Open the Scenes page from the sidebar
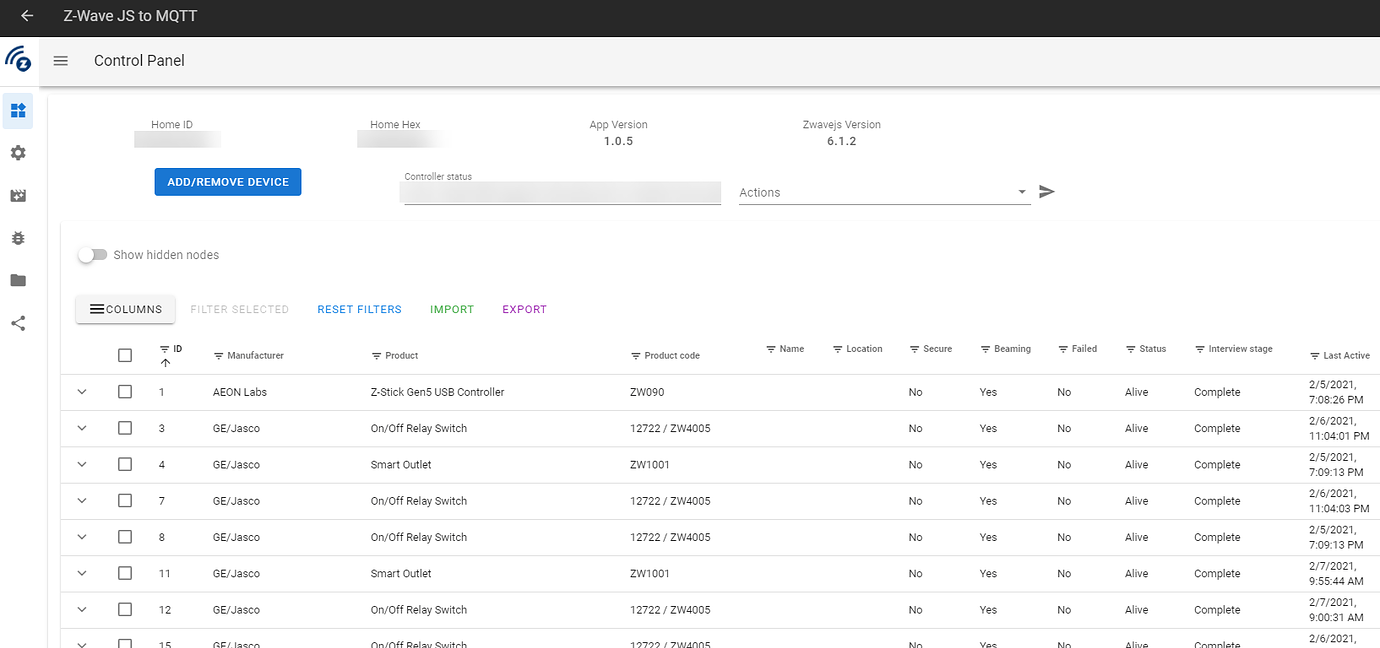This screenshot has width=1380, height=648. click(x=17, y=195)
